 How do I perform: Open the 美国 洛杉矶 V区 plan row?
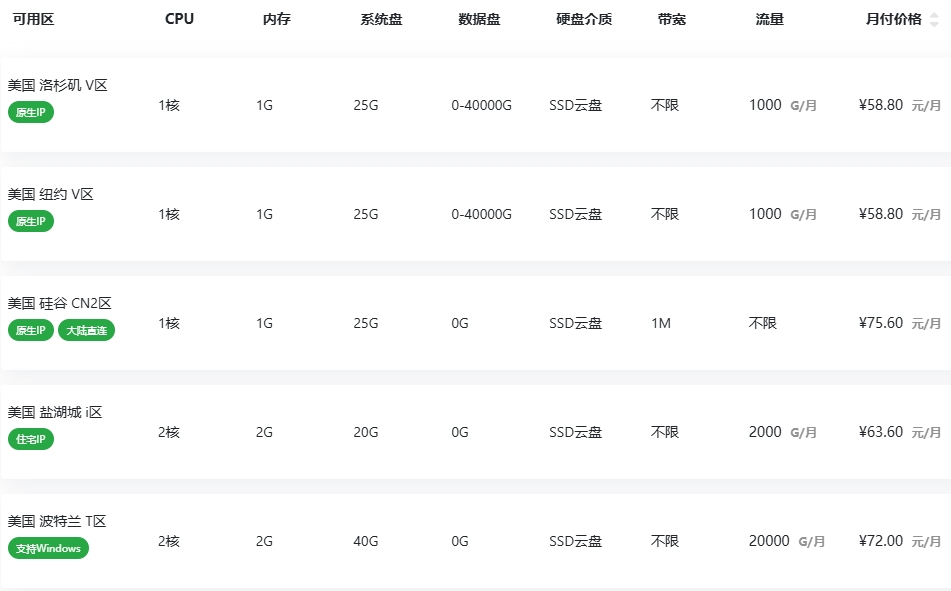476,105
